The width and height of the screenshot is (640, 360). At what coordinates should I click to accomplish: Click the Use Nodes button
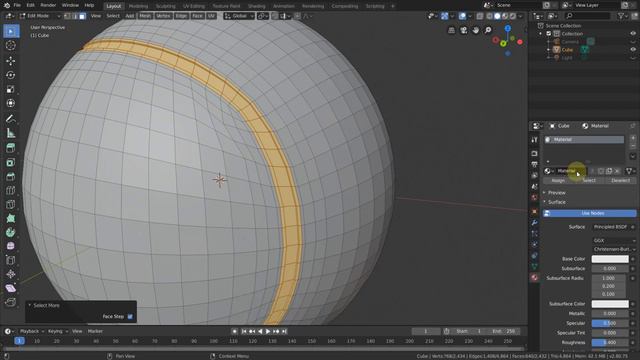pos(589,213)
